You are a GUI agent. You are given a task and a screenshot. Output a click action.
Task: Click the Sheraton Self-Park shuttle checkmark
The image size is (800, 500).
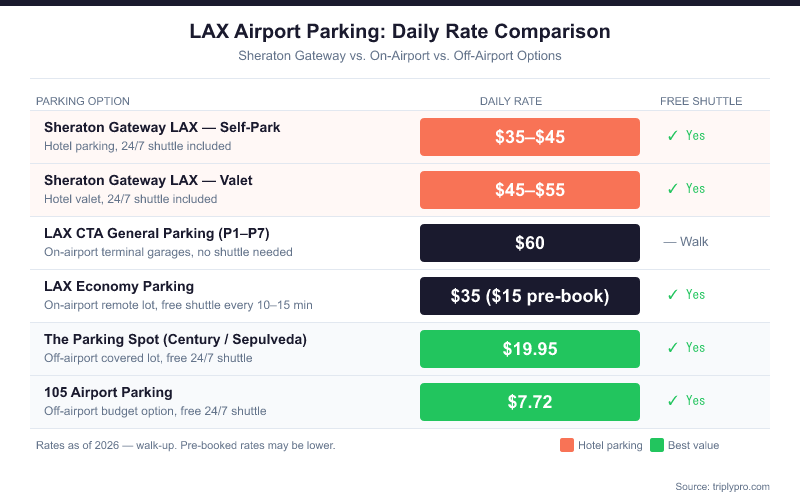[673, 136]
